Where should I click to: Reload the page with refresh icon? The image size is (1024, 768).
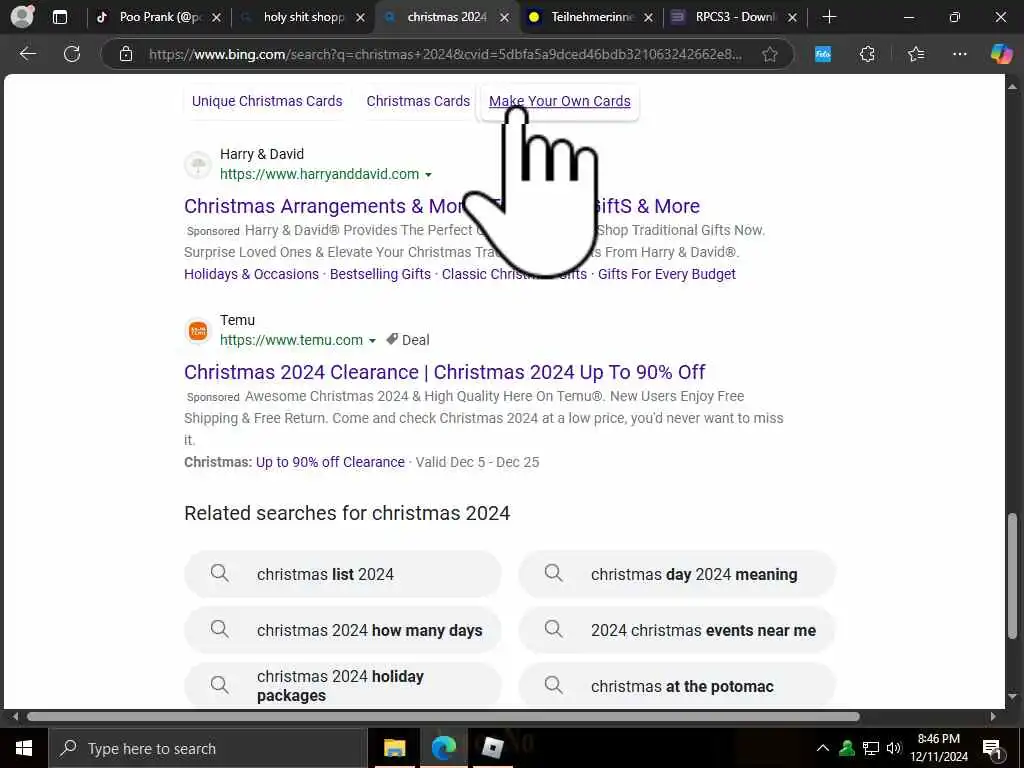(x=72, y=54)
